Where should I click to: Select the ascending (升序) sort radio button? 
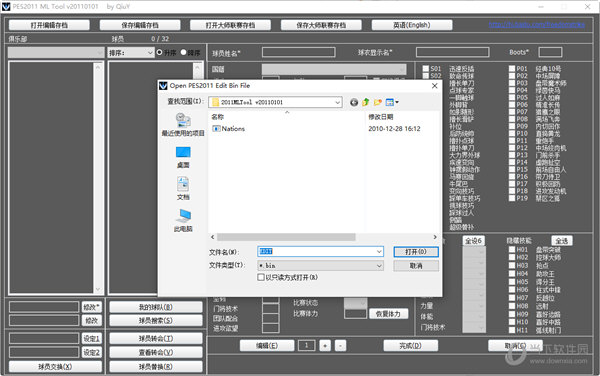click(x=160, y=52)
